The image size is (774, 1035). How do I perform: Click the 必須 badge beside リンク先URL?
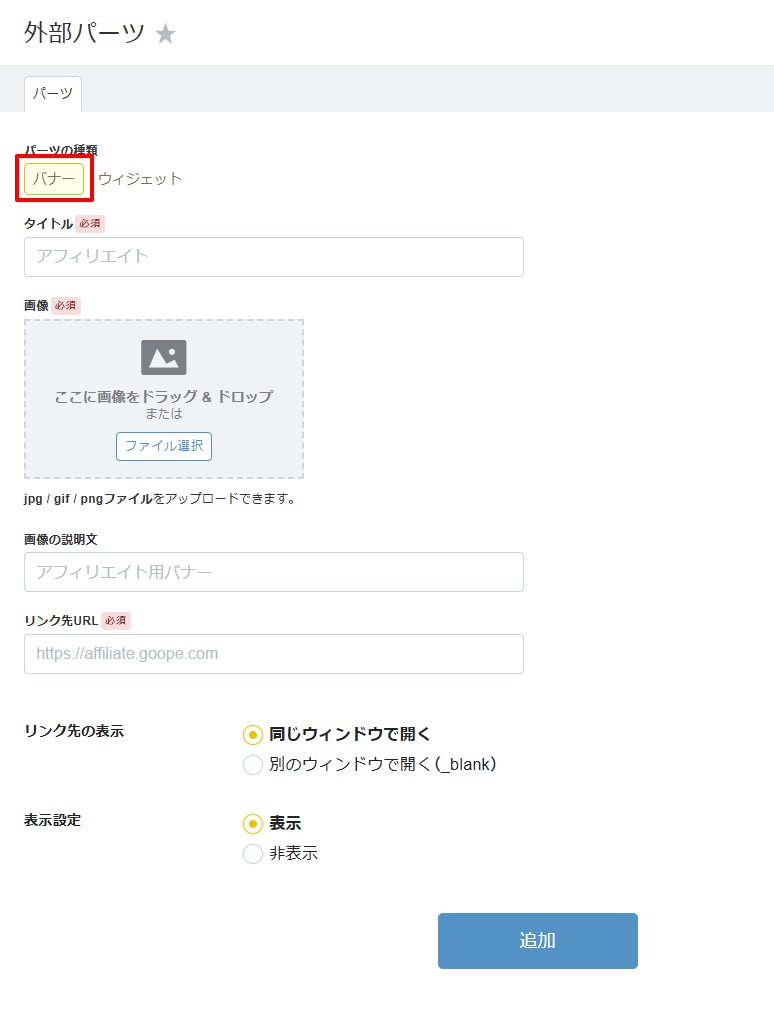[x=116, y=621]
